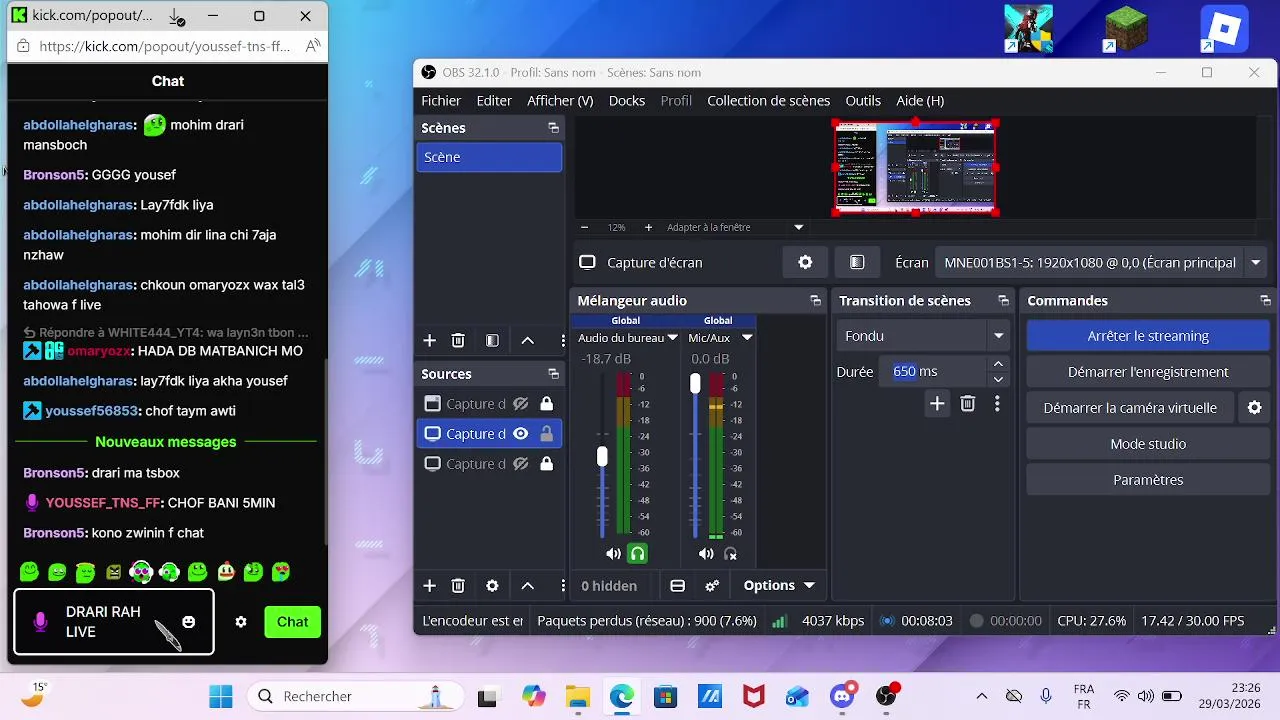1280x720 pixels.
Task: Click Arrêter le streaming button
Action: 1148,336
